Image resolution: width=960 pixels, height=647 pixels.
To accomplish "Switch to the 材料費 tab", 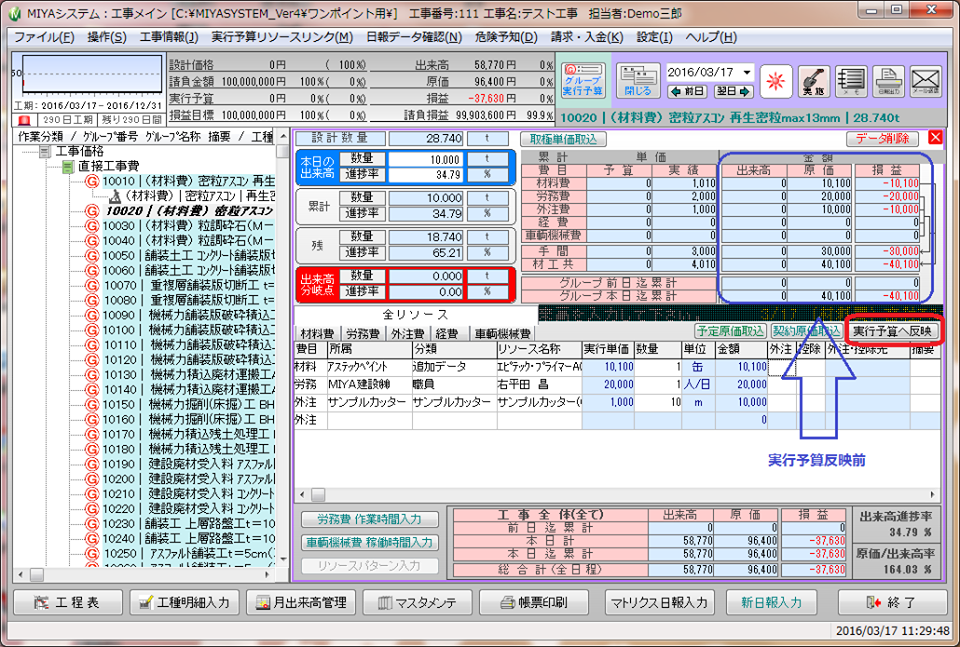I will tap(317, 334).
